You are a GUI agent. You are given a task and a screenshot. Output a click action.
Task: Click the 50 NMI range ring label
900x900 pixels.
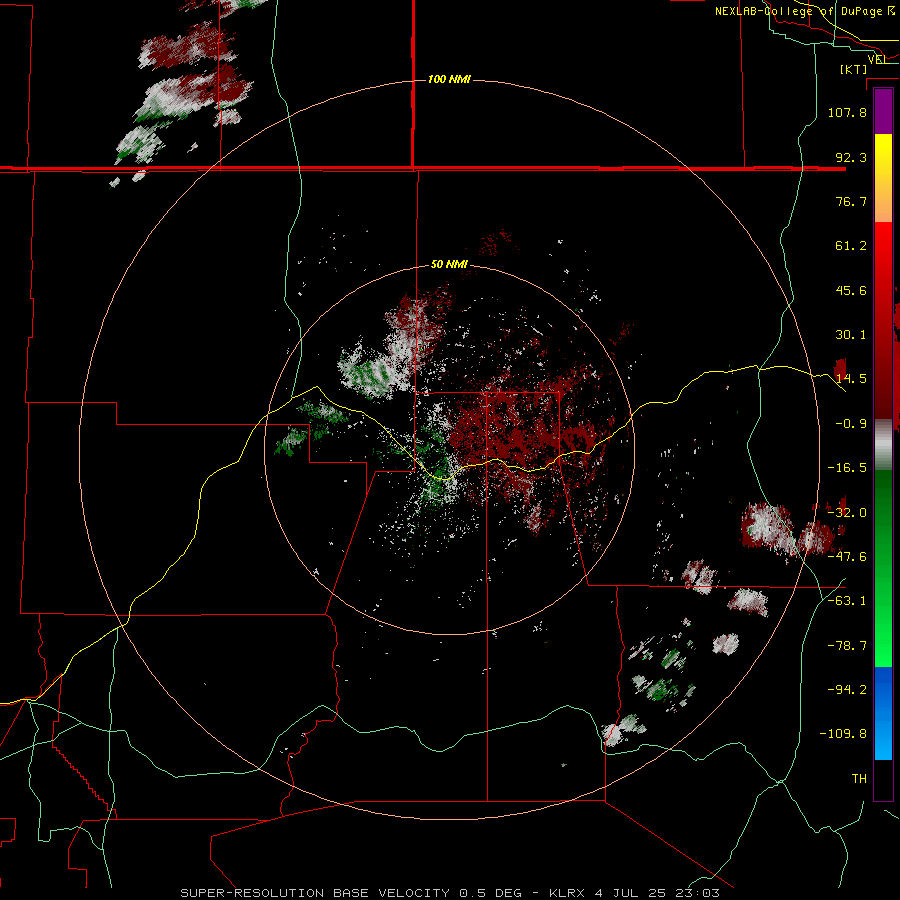click(x=449, y=264)
